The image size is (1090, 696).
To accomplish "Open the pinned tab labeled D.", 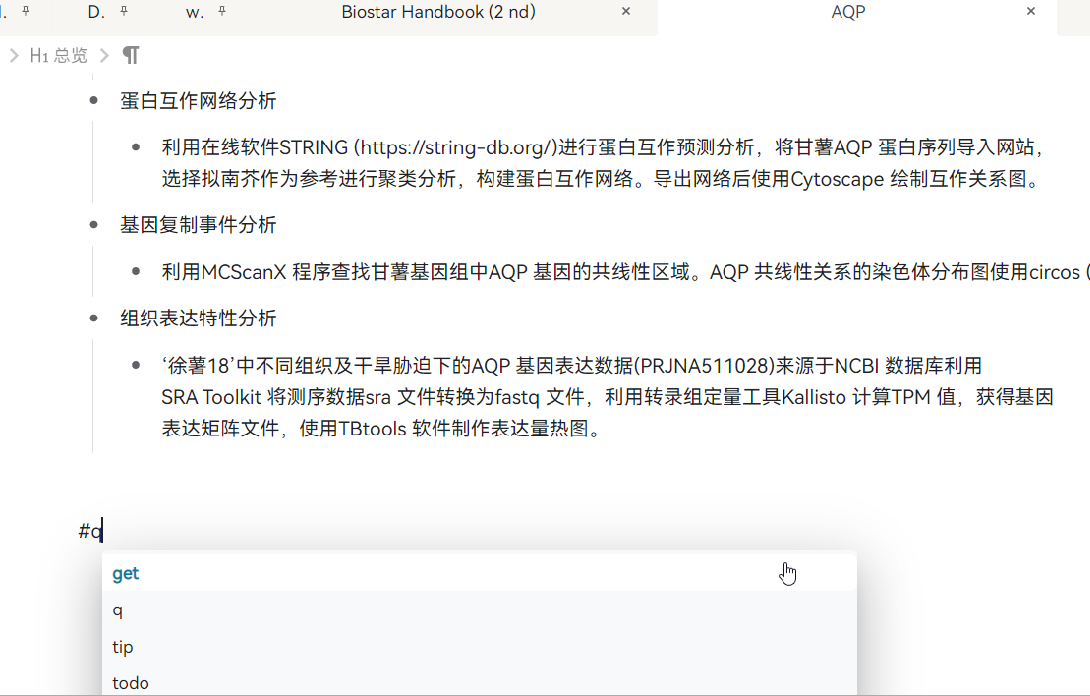I will (96, 12).
